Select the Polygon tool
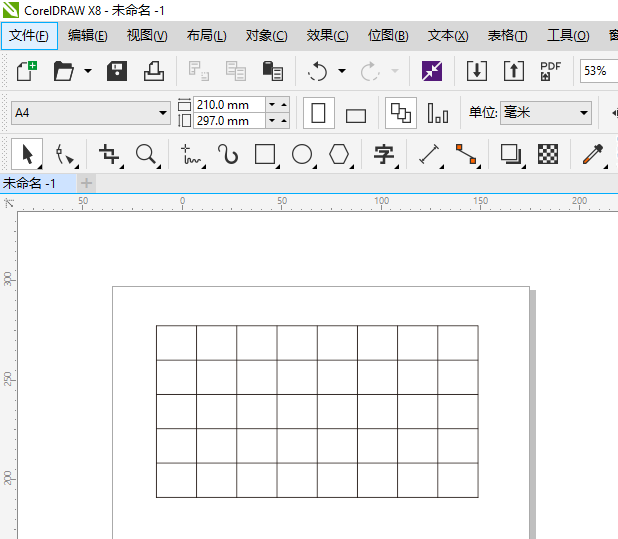The image size is (618, 539). point(340,154)
